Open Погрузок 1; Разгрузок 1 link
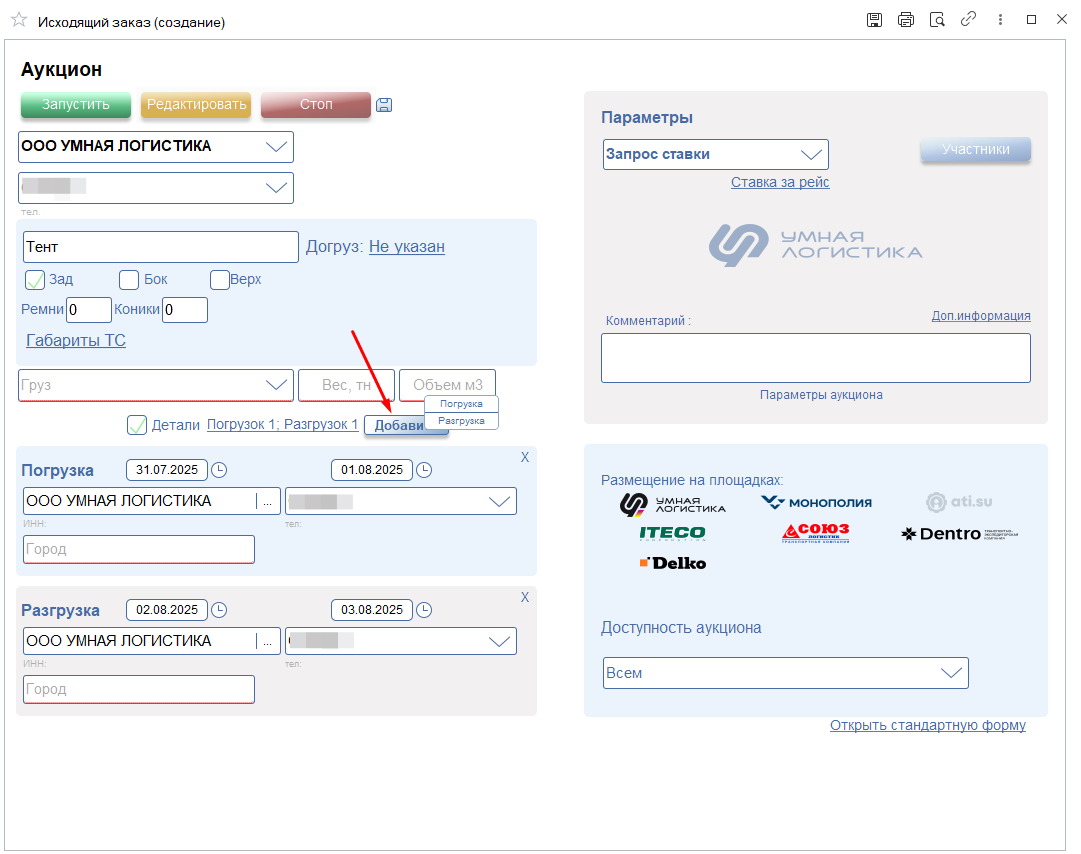Viewport: 1081px width, 854px height. click(x=283, y=425)
